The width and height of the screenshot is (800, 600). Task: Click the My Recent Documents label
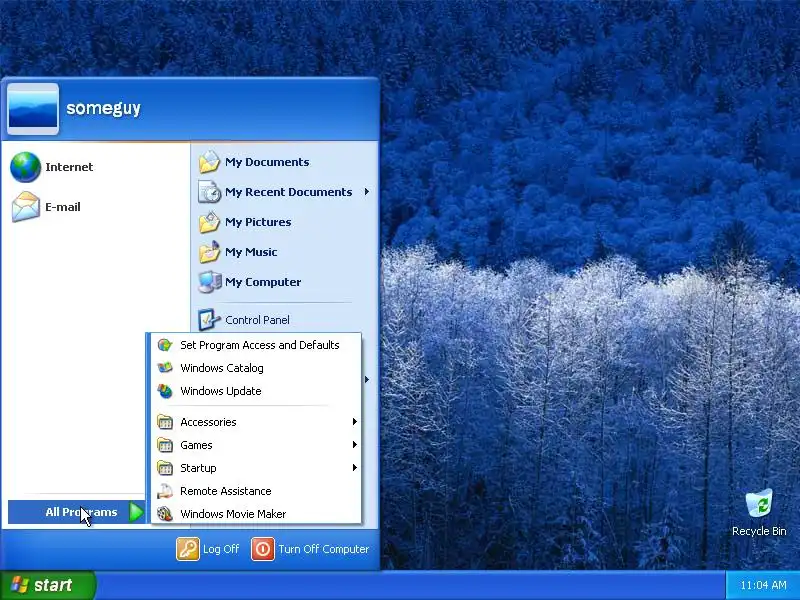(x=288, y=192)
